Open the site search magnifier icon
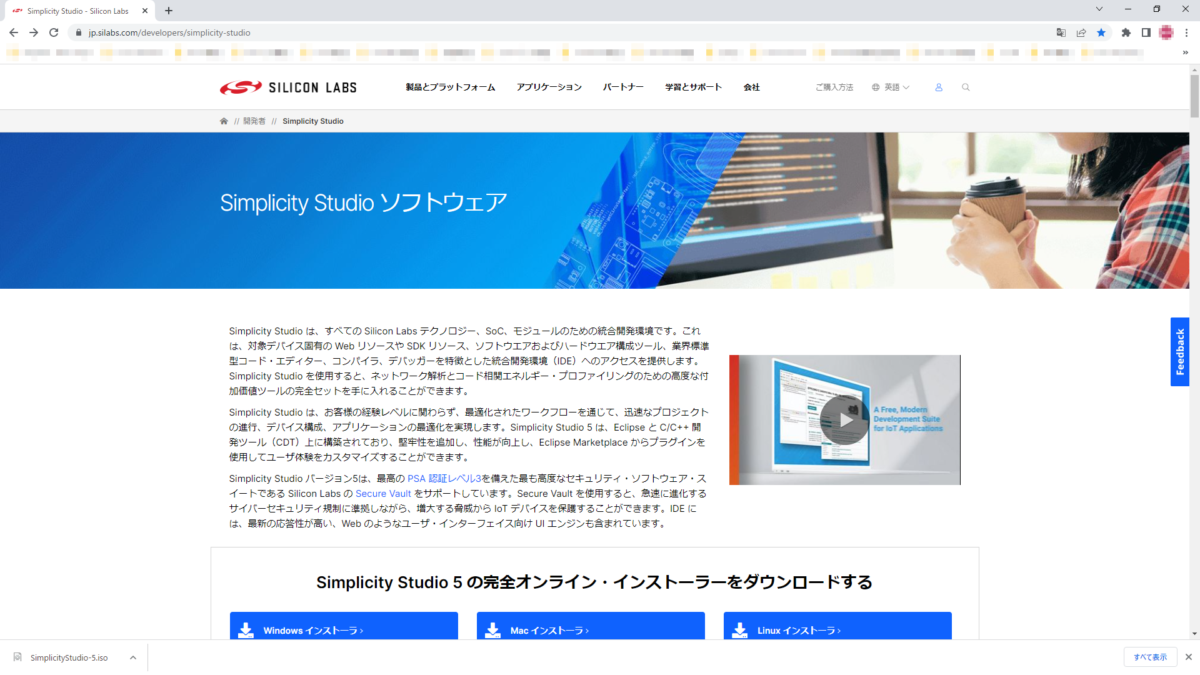The width and height of the screenshot is (1200, 675). 966,87
